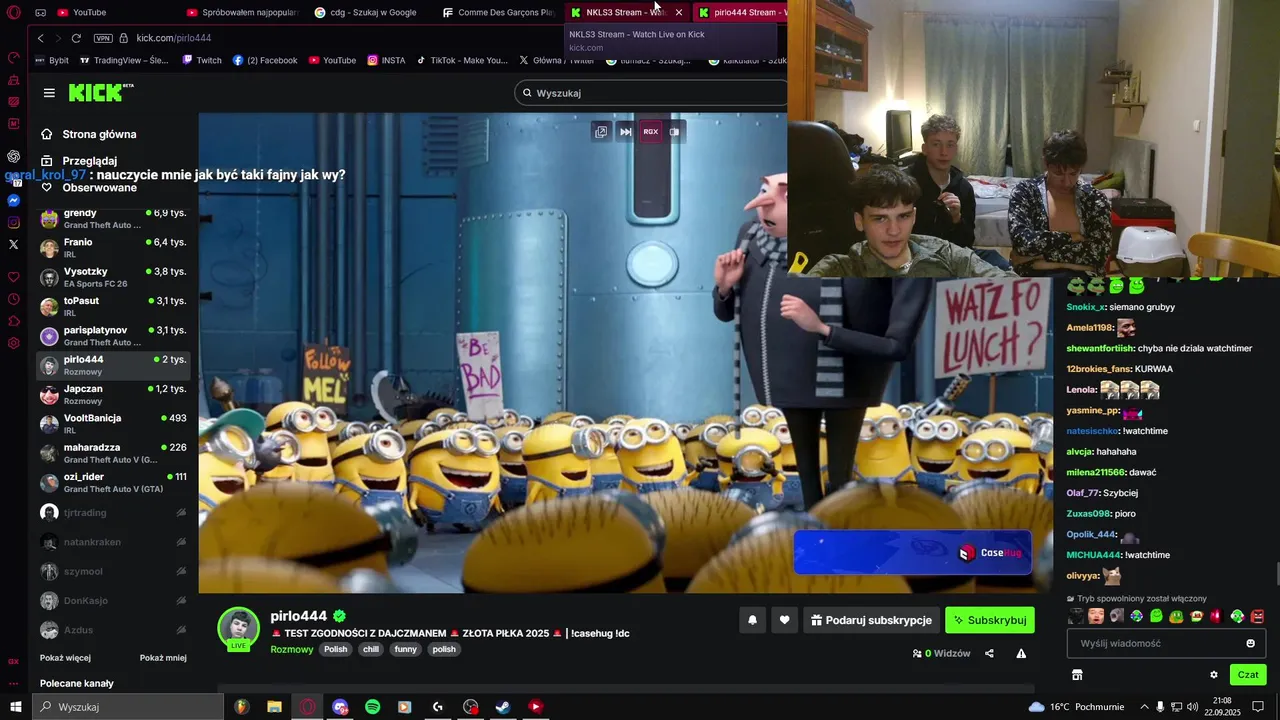
Task: Open X (Twitter) in Opera sidebar
Action: [x=13, y=244]
